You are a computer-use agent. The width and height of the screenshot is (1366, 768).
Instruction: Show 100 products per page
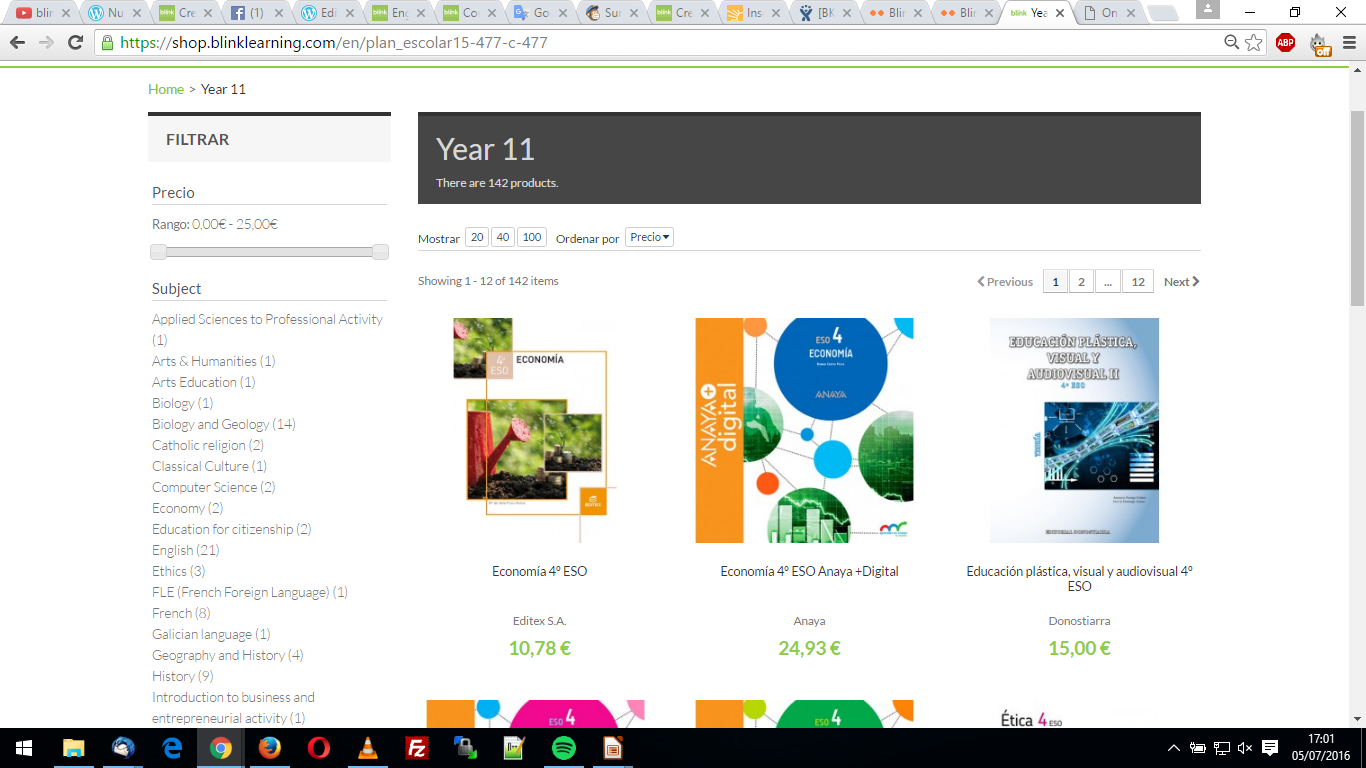[532, 237]
